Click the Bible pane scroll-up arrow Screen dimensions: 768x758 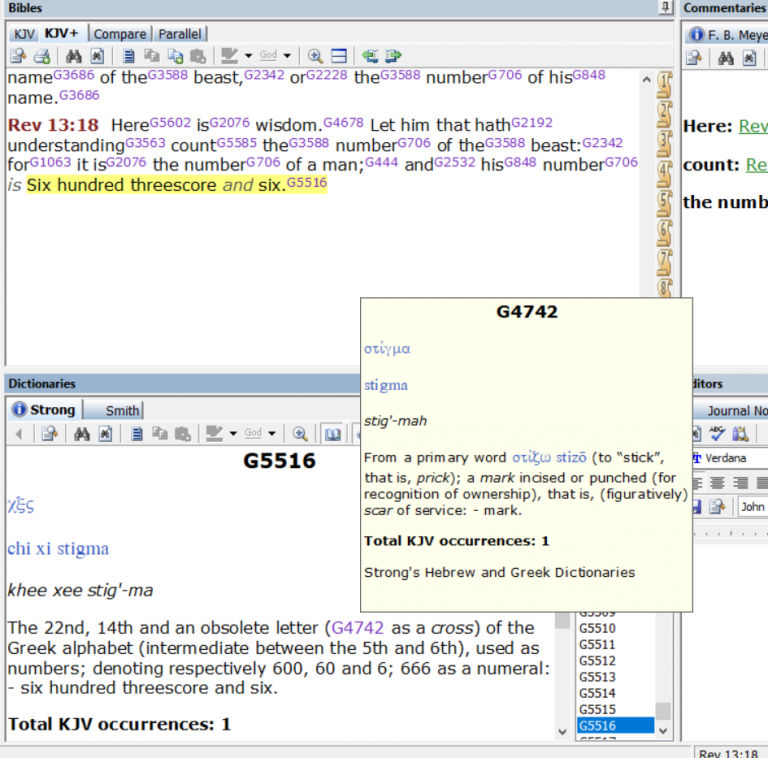tap(647, 79)
